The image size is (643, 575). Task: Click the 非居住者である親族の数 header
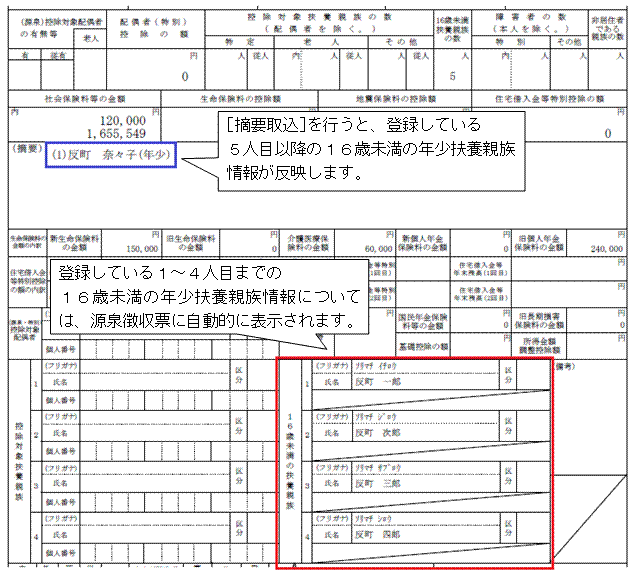point(608,28)
